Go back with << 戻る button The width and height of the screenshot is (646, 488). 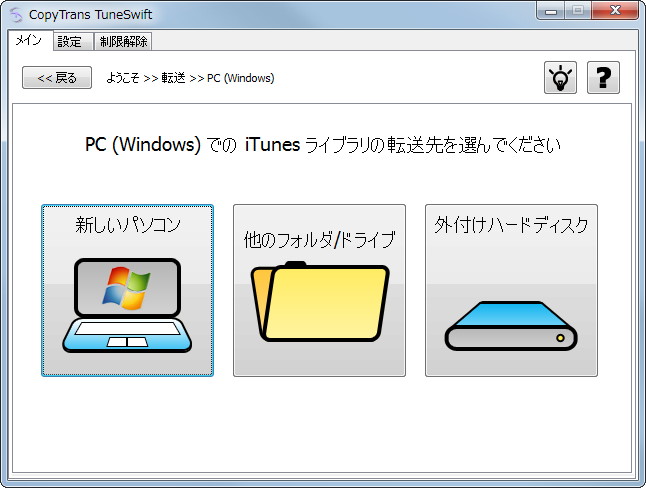(x=57, y=77)
